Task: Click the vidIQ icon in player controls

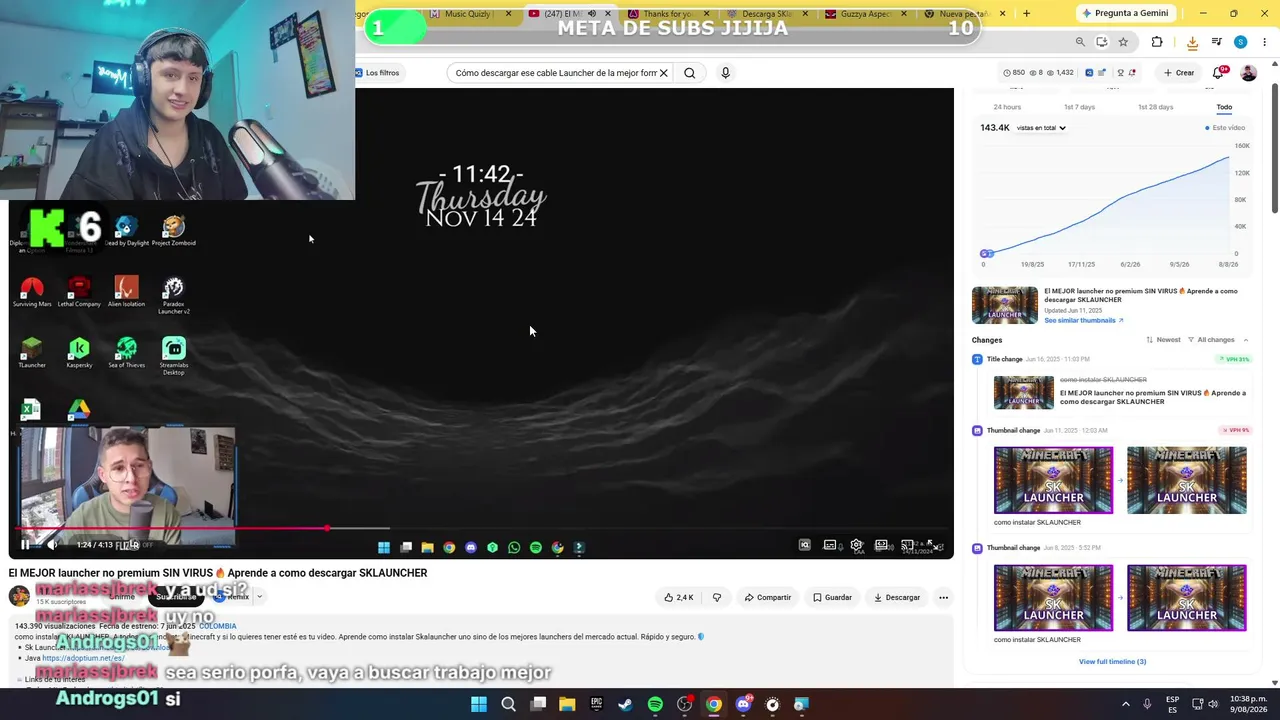Action: [x=804, y=545]
